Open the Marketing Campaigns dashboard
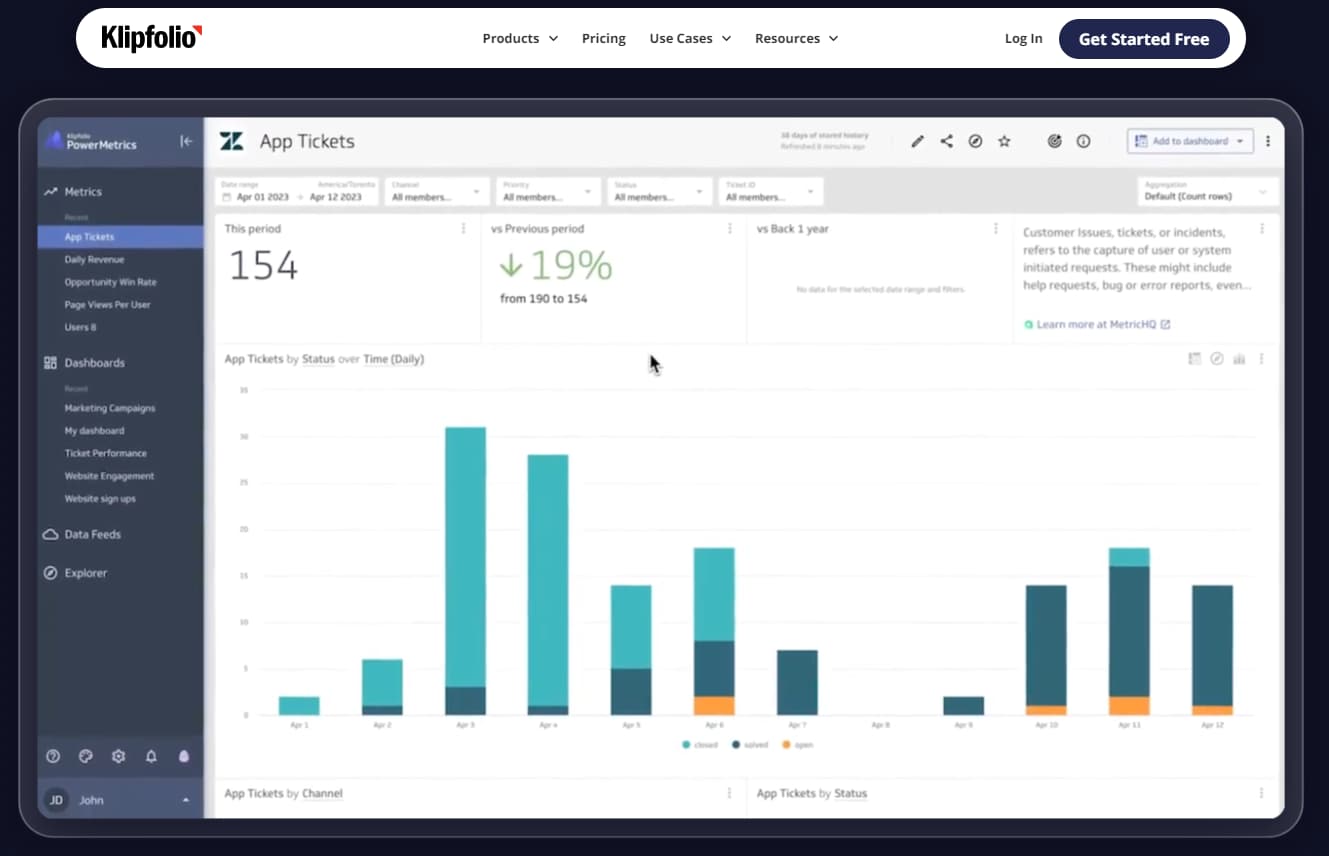This screenshot has height=856, width=1329. 110,408
